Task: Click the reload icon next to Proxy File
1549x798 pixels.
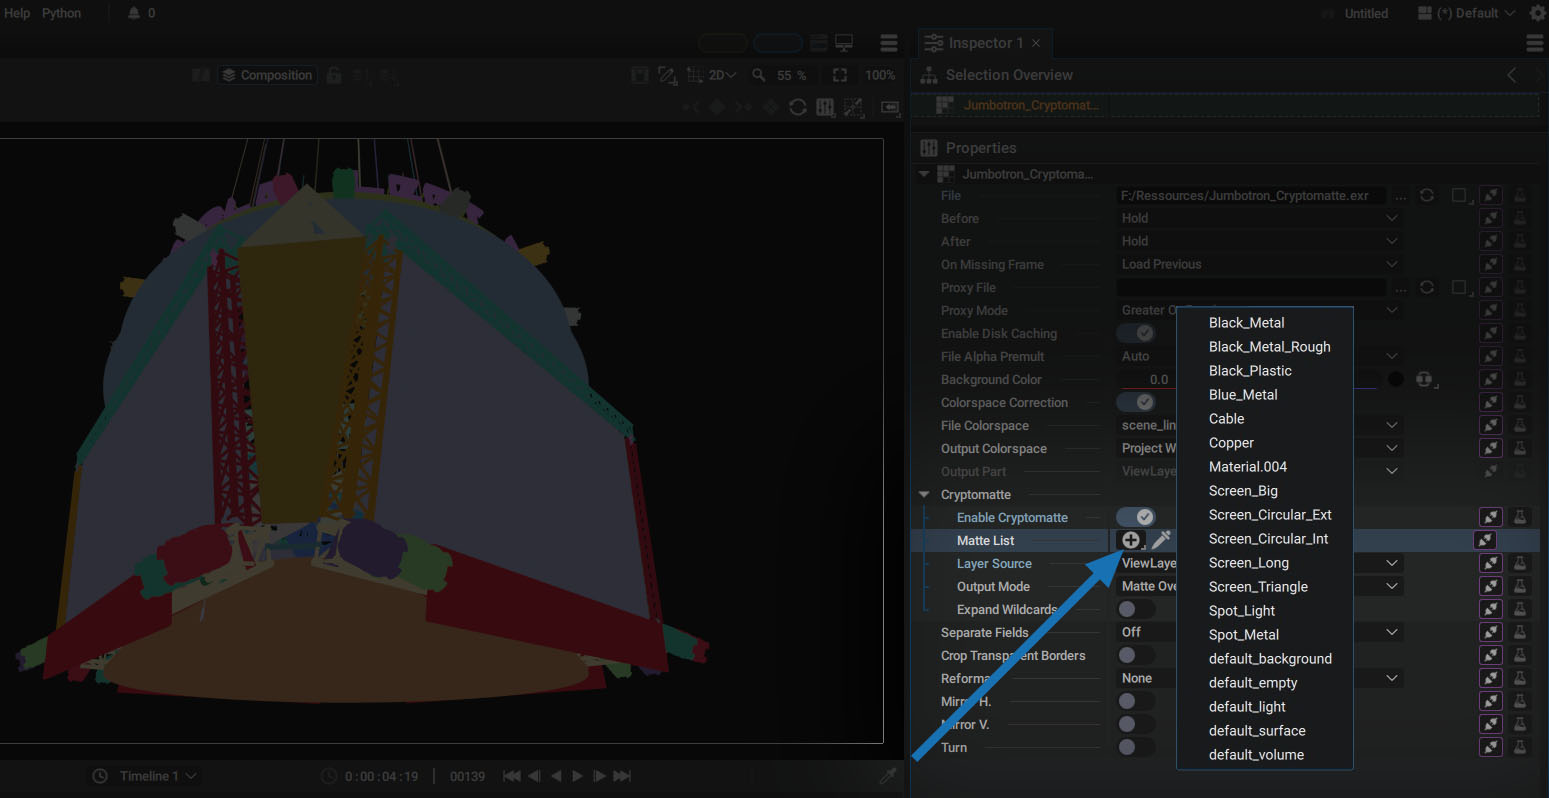Action: (x=1427, y=287)
